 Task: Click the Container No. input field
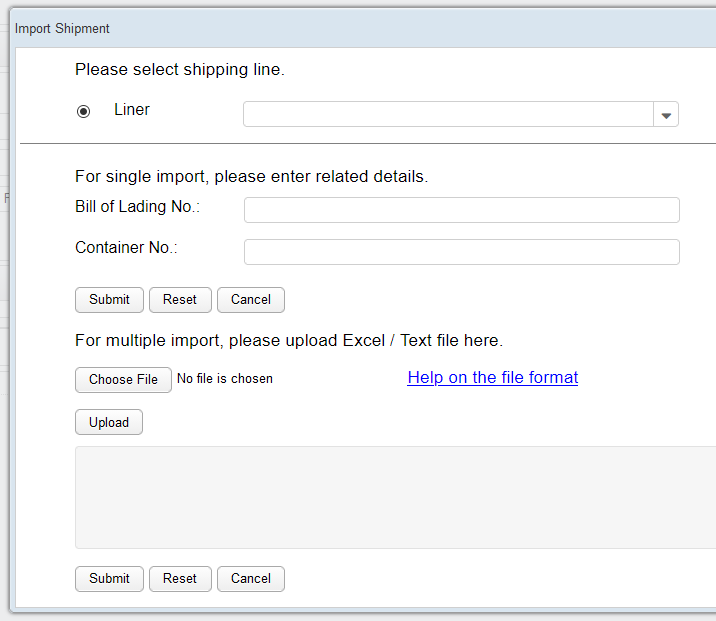click(x=461, y=252)
